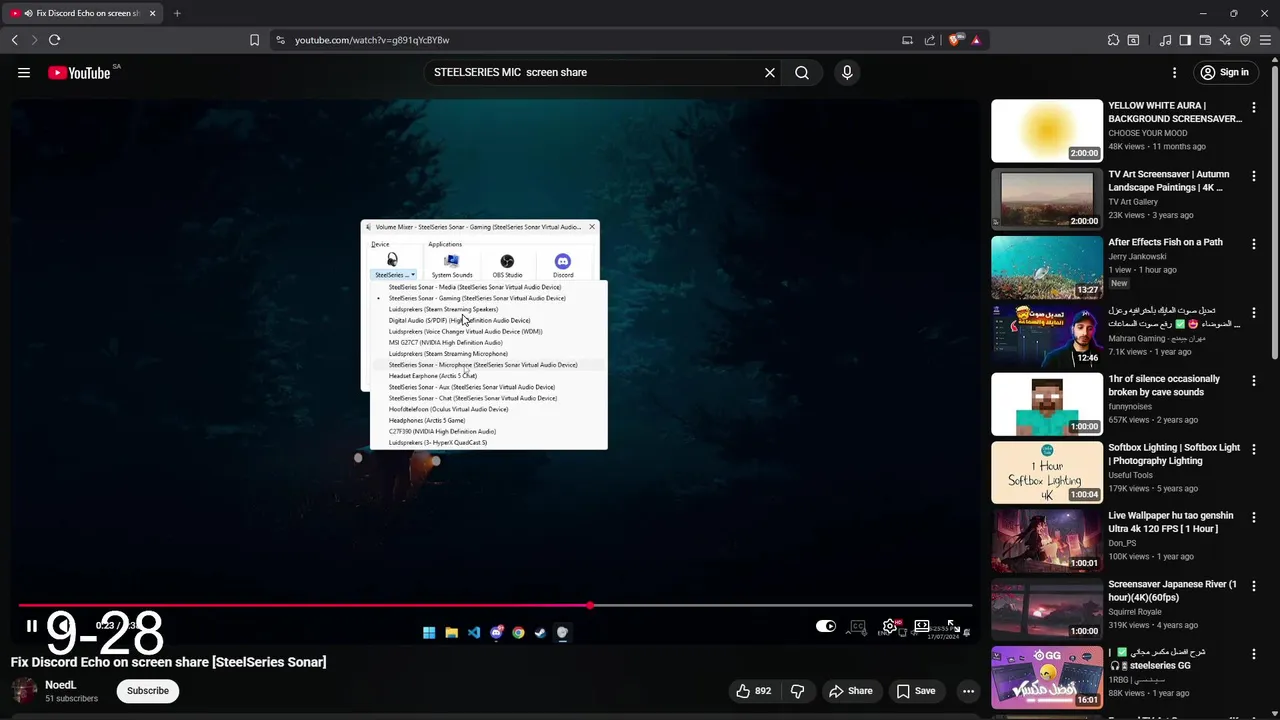Open options for the TV Art Screensaver video
Image resolution: width=1280 pixels, height=720 pixels.
(1254, 175)
